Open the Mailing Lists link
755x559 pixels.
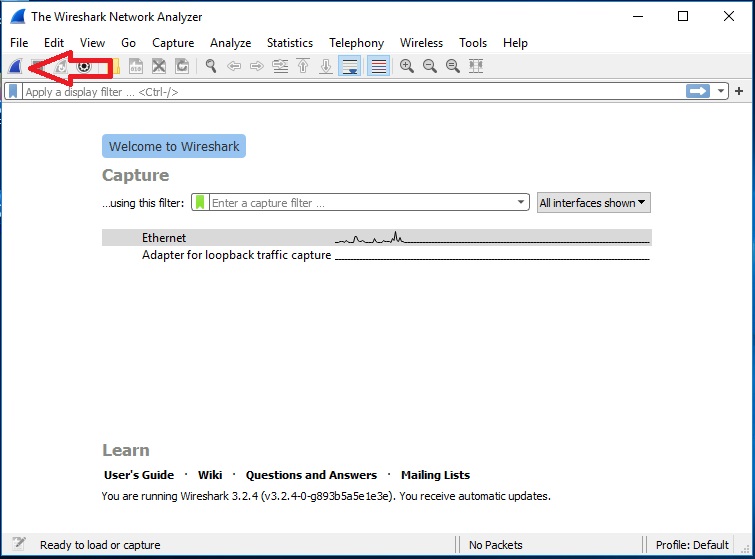[x=435, y=475]
